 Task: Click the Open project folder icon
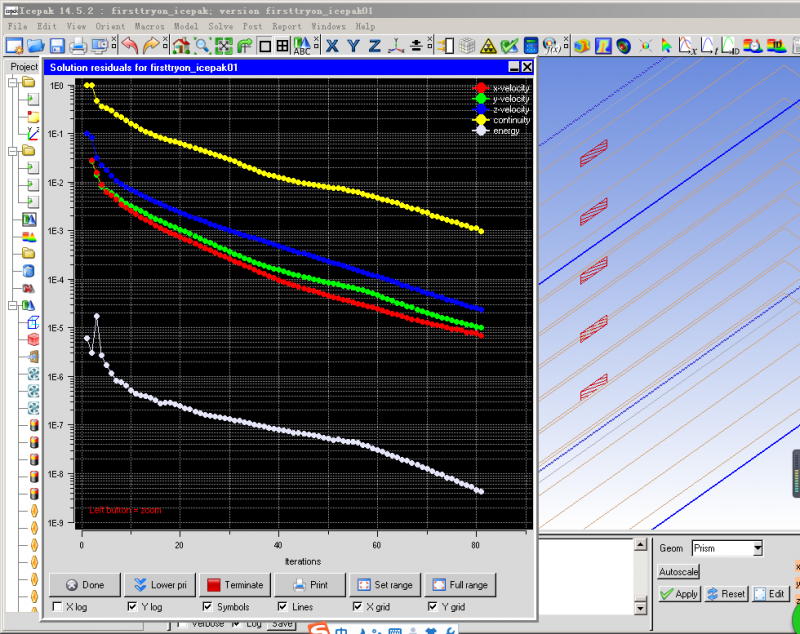pos(35,46)
